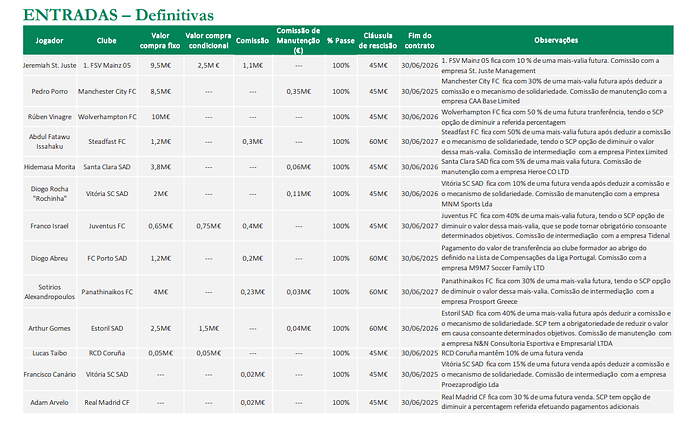The width and height of the screenshot is (690, 433).
Task: Select the '2,5M€' fixed value cell
Action: click(160, 329)
